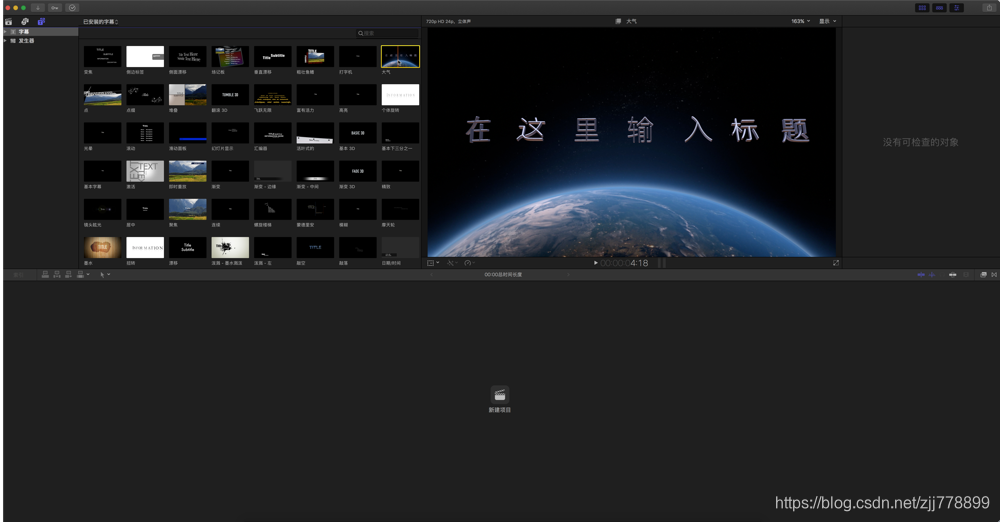Open the 已安装的字幕 popup menu

click(x=100, y=22)
